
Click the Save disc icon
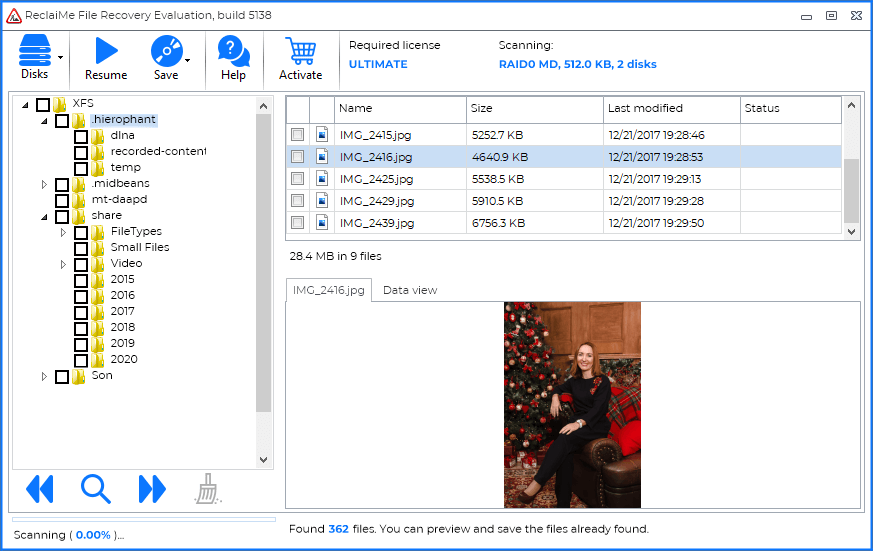pyautogui.click(x=165, y=52)
